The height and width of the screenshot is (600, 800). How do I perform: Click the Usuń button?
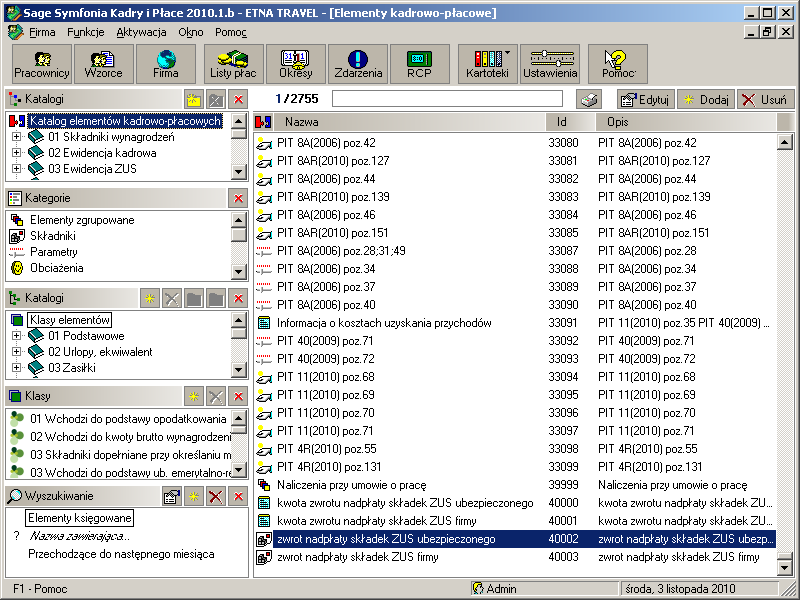tap(766, 99)
